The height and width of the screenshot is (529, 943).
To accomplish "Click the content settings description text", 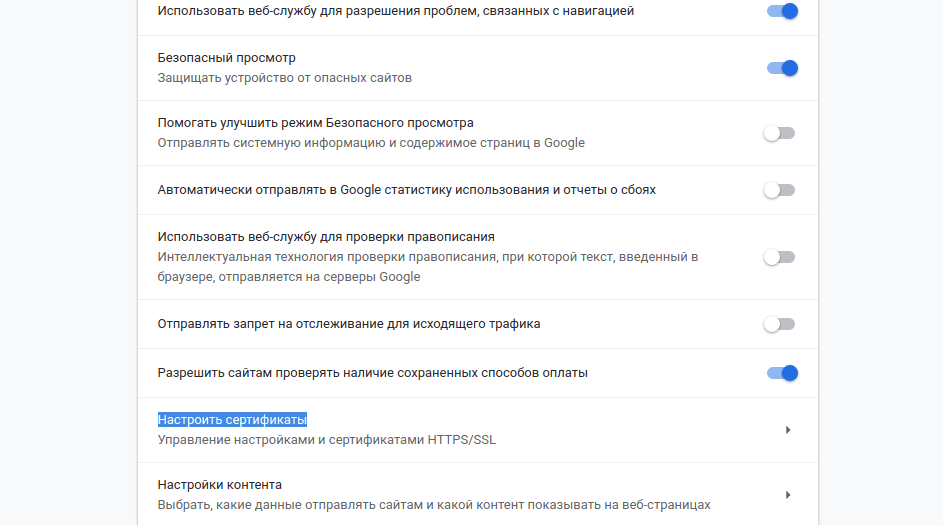I will coord(434,505).
